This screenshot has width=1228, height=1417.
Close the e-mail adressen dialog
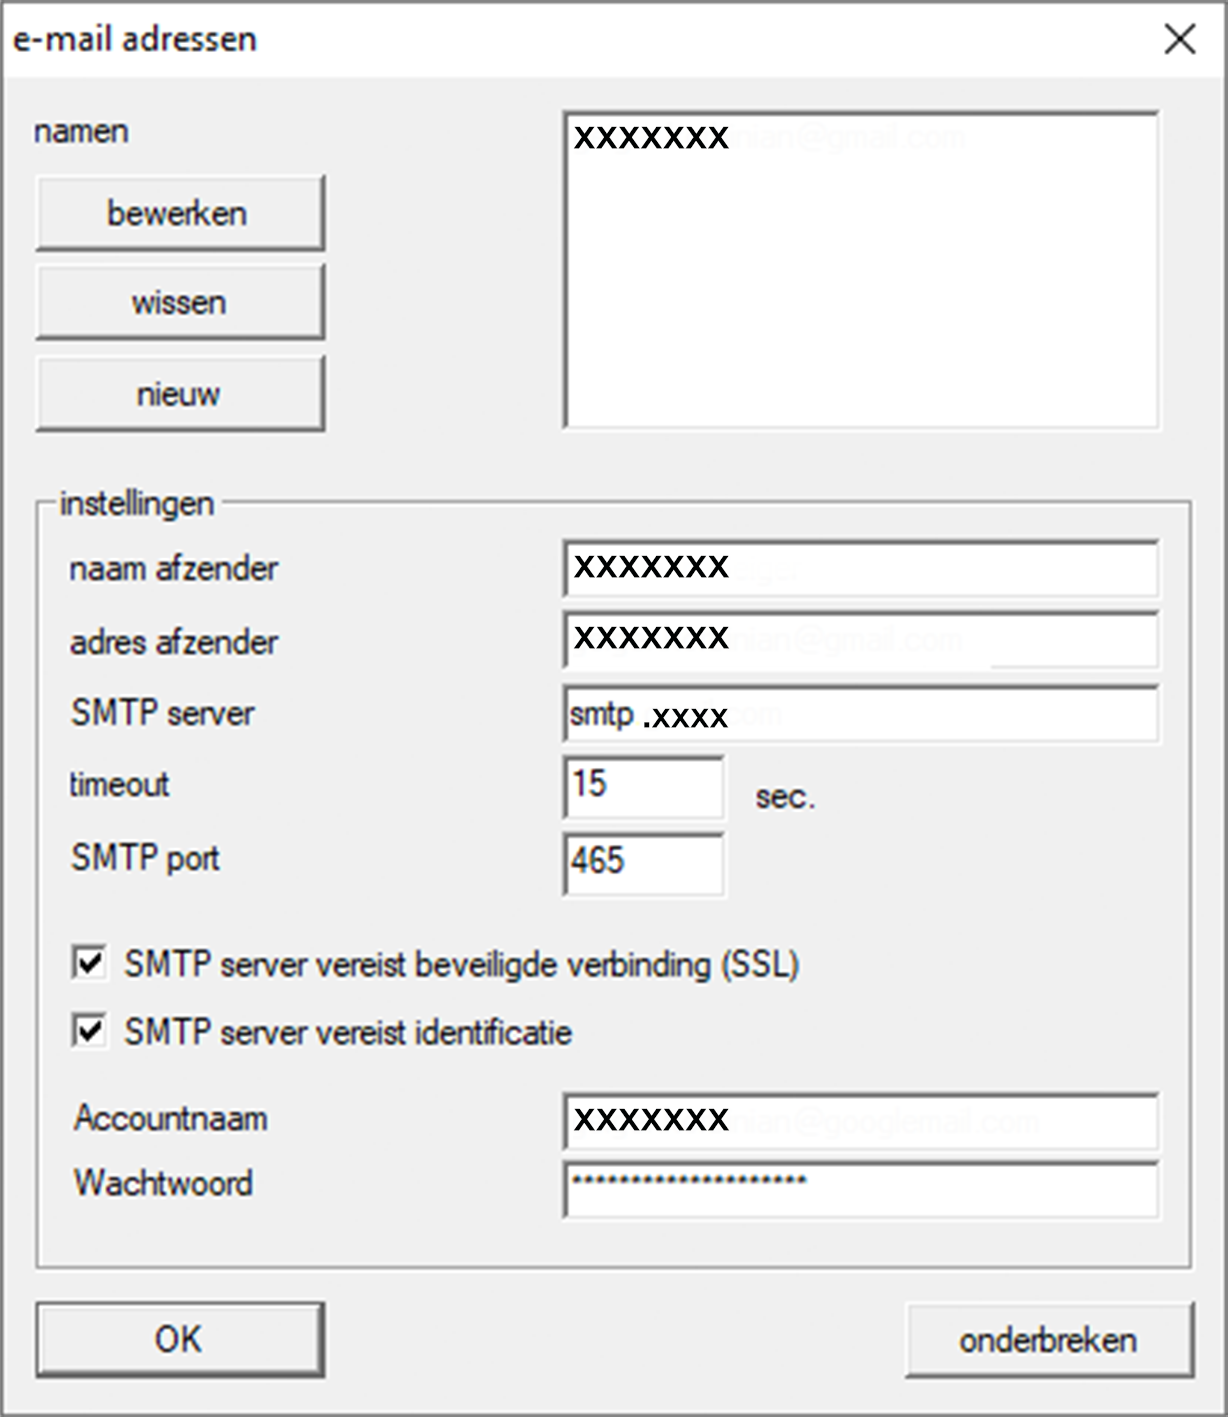[1180, 39]
